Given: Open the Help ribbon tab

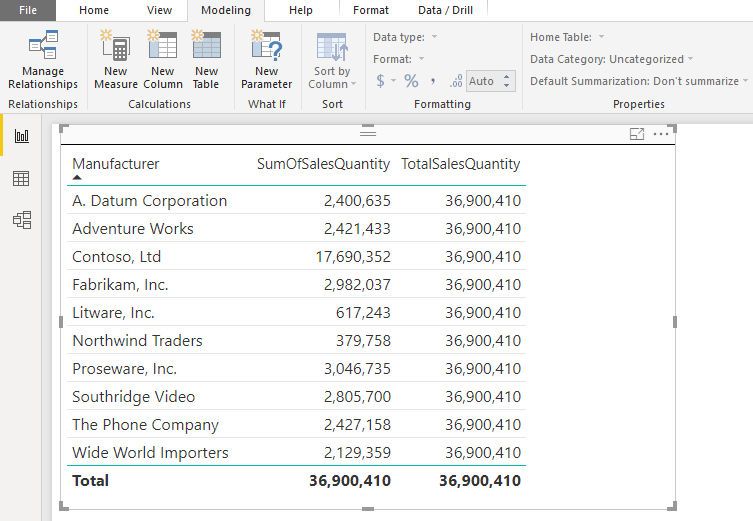Looking at the screenshot, I should (x=301, y=10).
